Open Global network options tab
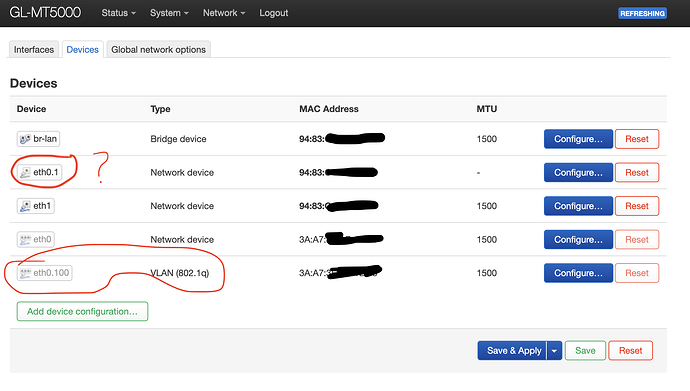Image resolution: width=690 pixels, height=391 pixels. 158,50
